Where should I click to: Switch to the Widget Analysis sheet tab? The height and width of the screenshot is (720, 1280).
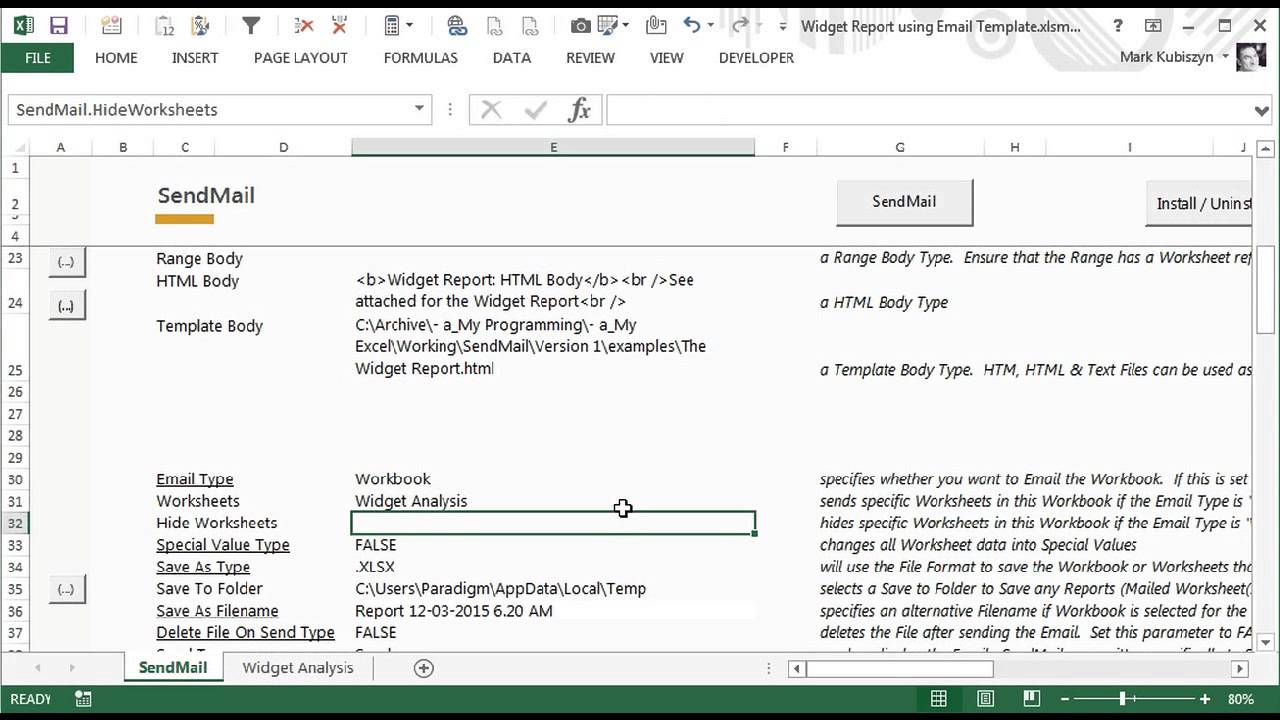coord(298,668)
